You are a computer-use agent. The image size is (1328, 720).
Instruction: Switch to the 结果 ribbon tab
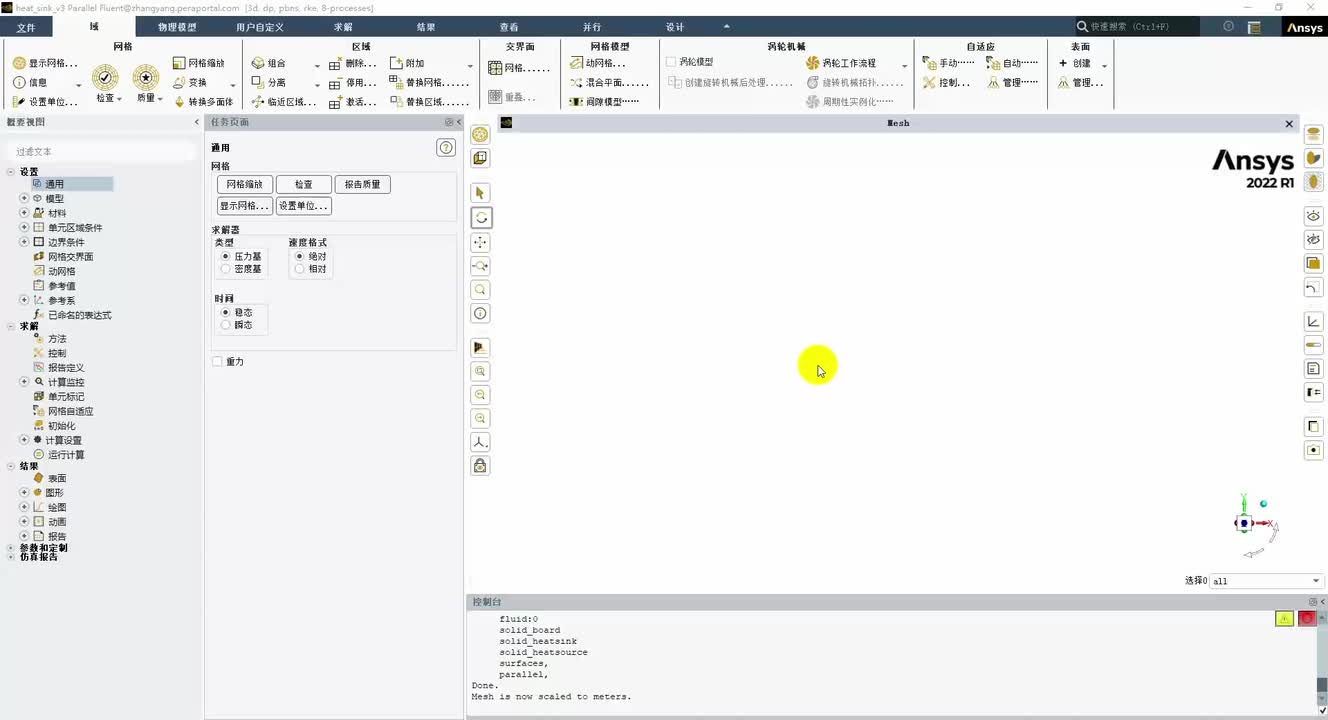tap(426, 27)
